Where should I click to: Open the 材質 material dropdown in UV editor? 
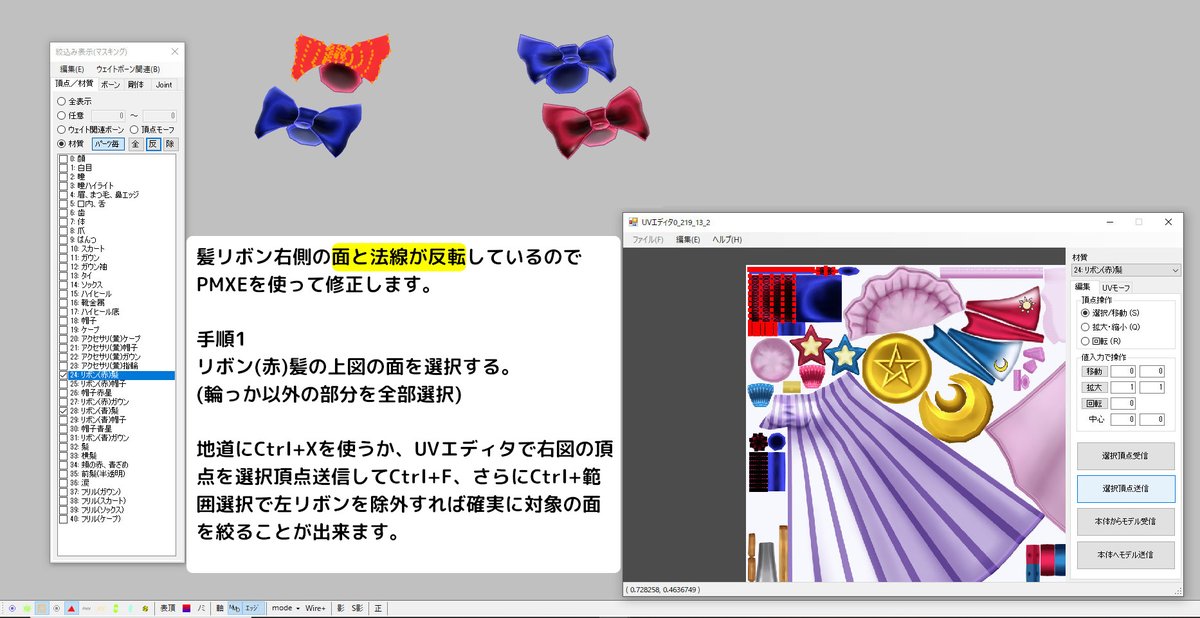(1126, 270)
